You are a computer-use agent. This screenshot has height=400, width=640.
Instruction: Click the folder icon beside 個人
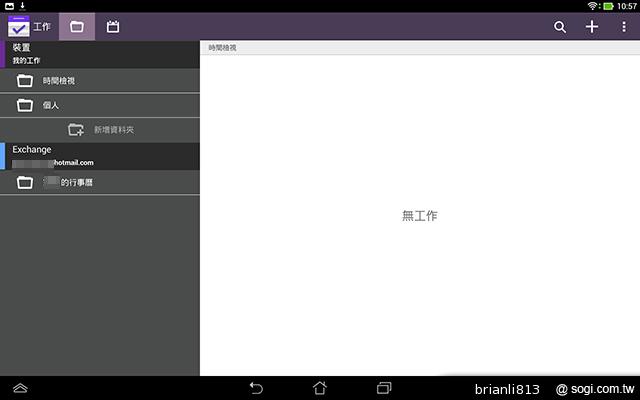pyautogui.click(x=24, y=105)
